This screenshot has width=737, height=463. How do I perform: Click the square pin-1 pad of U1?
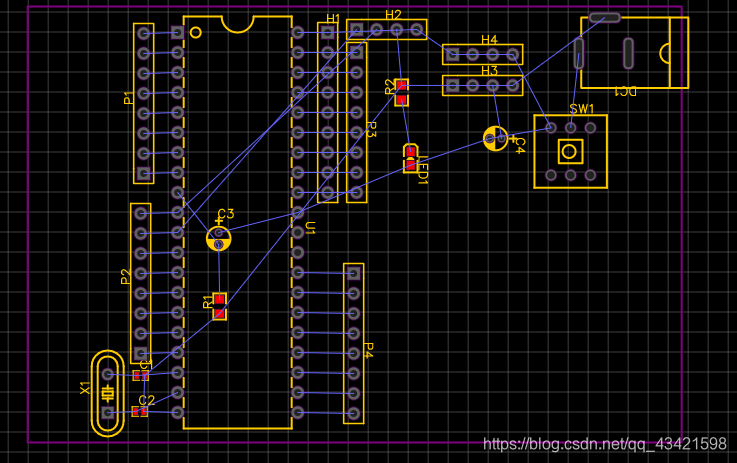tap(177, 32)
